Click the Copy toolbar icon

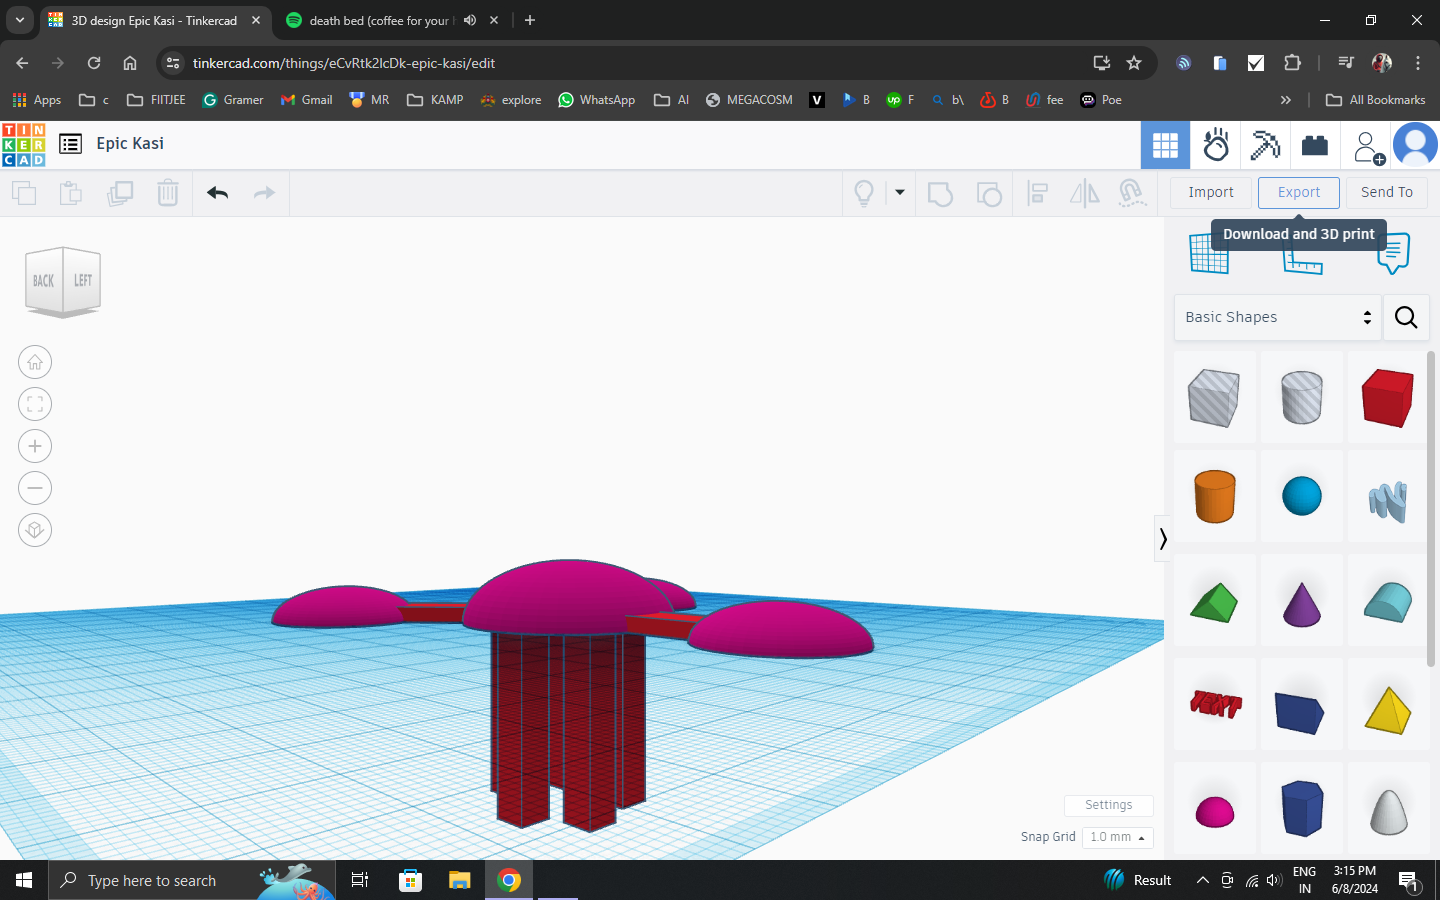tap(24, 193)
